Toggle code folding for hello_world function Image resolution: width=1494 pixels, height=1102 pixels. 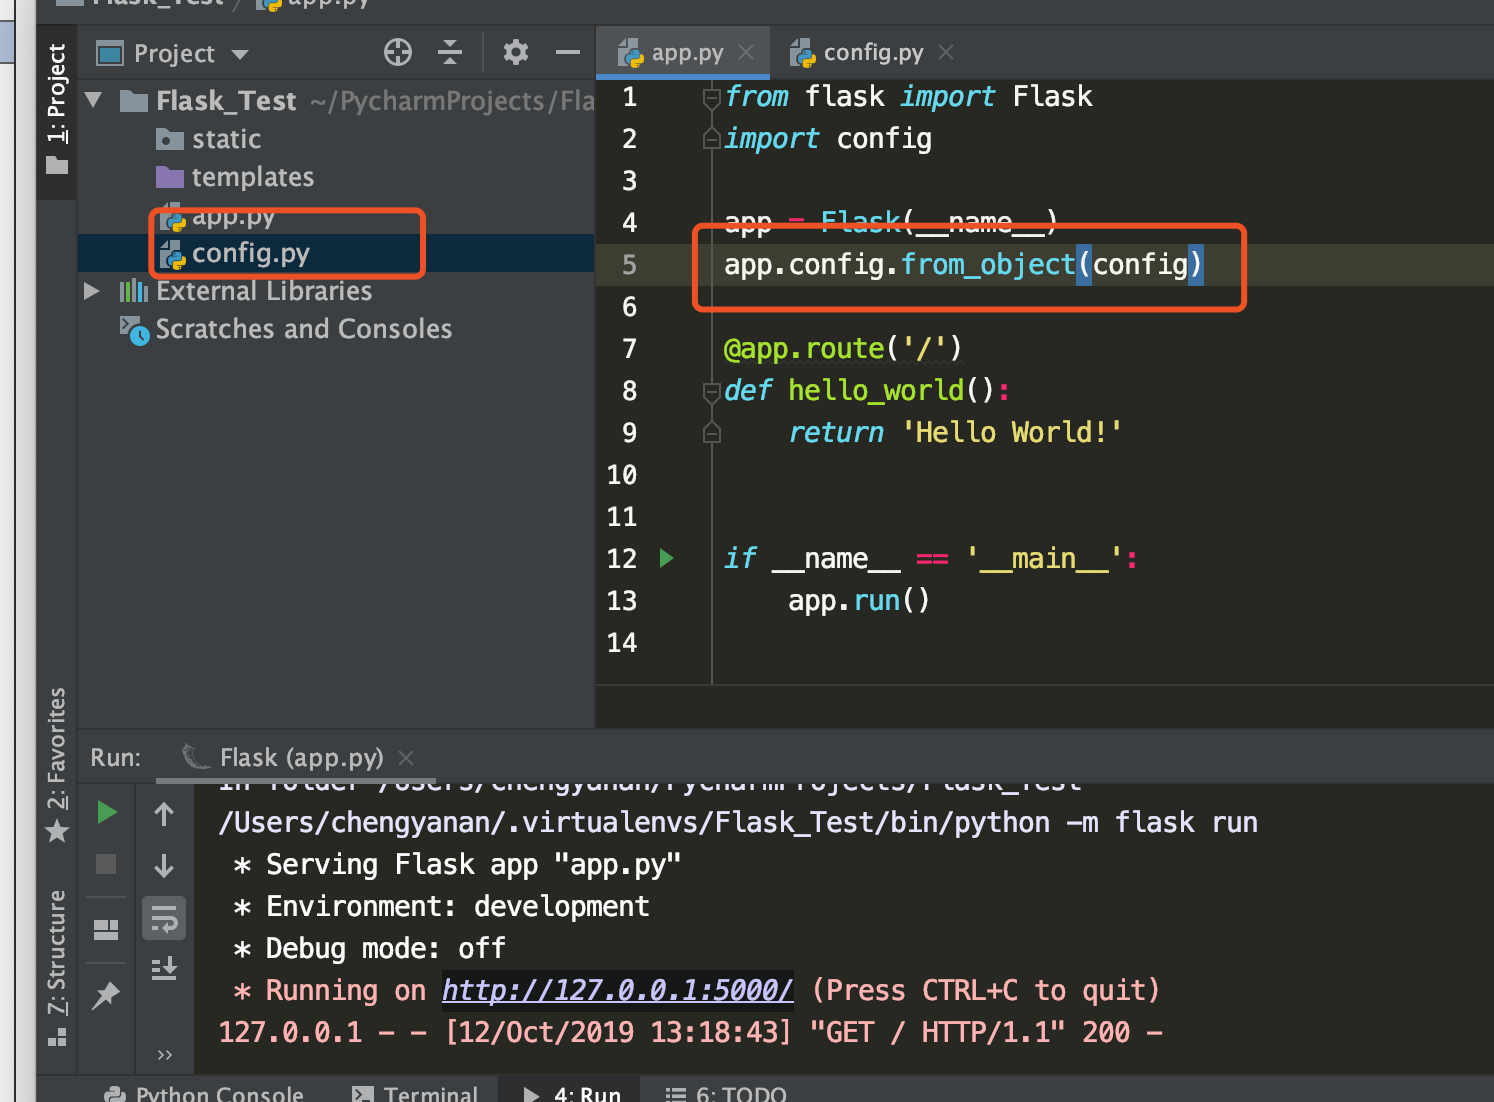point(711,391)
